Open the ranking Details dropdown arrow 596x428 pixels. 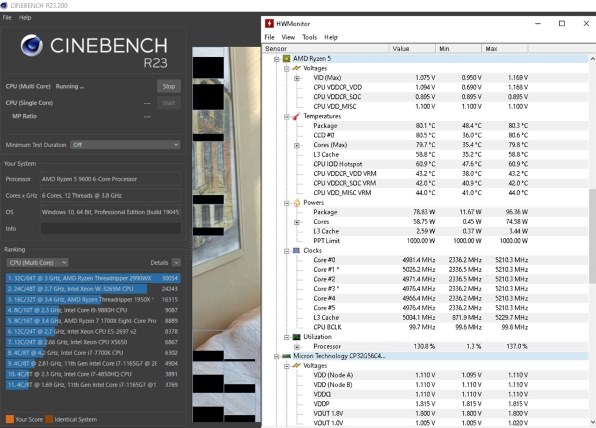[x=176, y=263]
